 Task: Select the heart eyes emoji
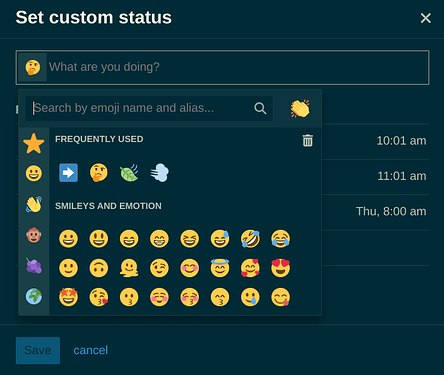tap(281, 268)
